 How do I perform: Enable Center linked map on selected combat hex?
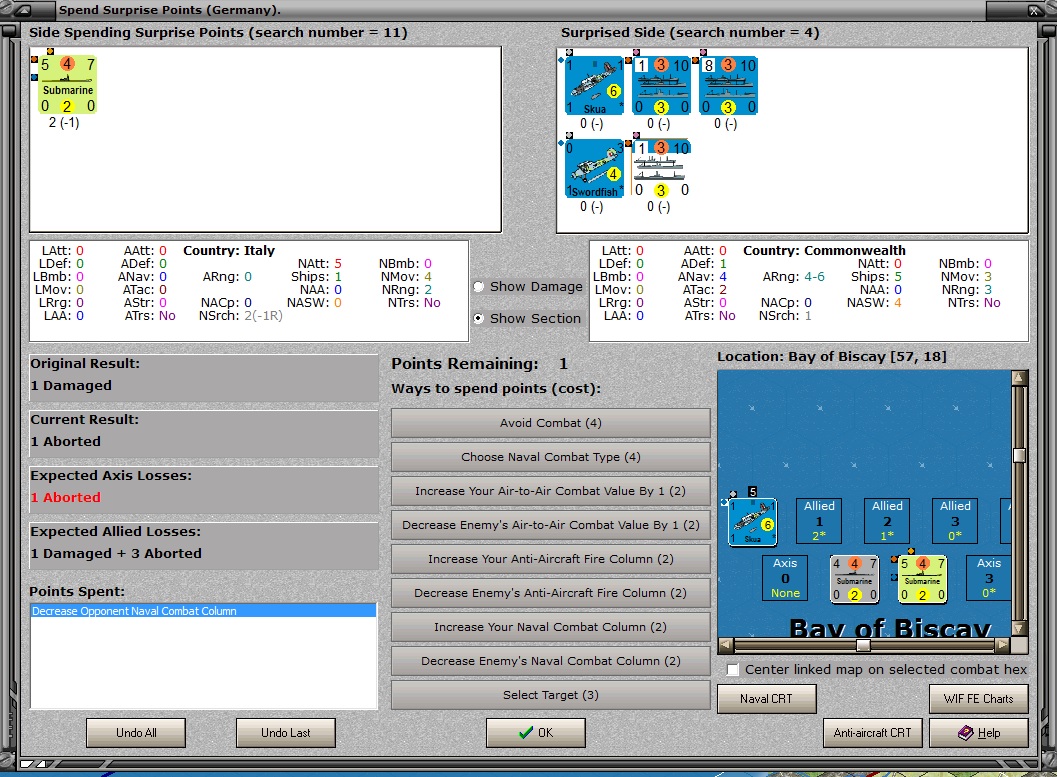click(733, 669)
